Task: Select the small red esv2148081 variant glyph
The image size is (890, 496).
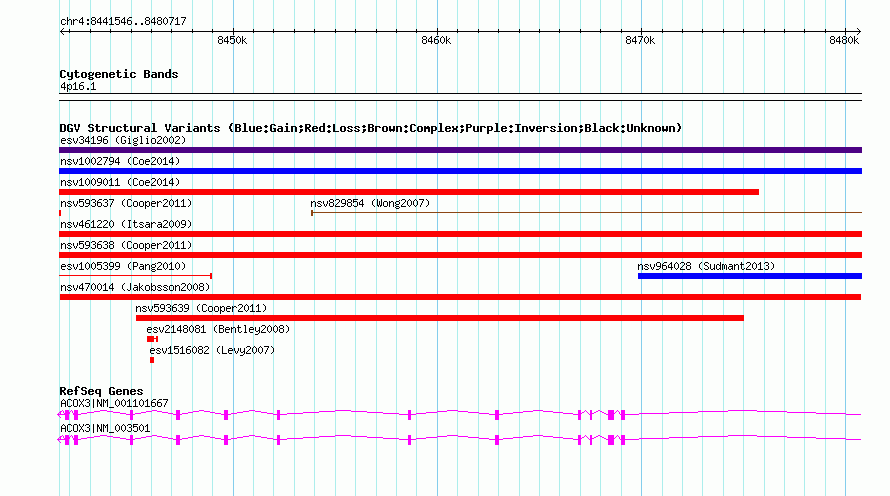Action: pos(152,339)
